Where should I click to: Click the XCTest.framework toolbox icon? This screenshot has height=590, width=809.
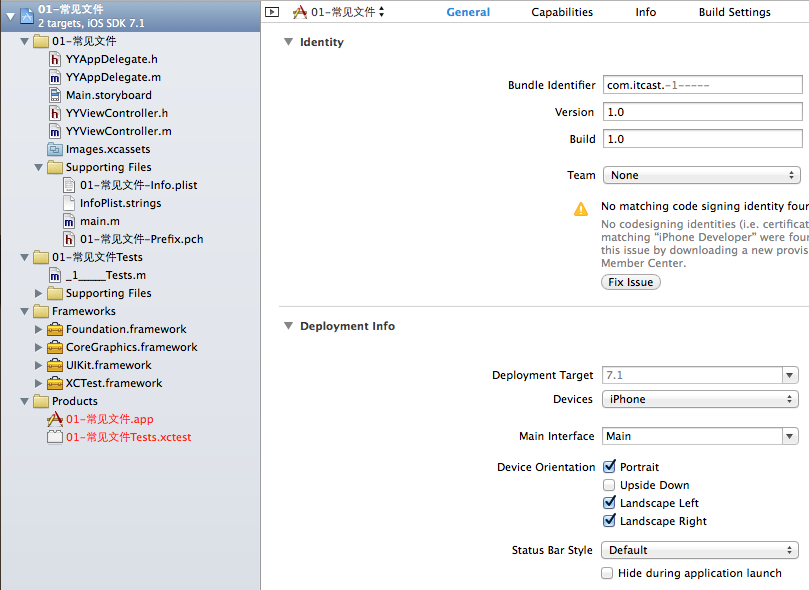55,383
